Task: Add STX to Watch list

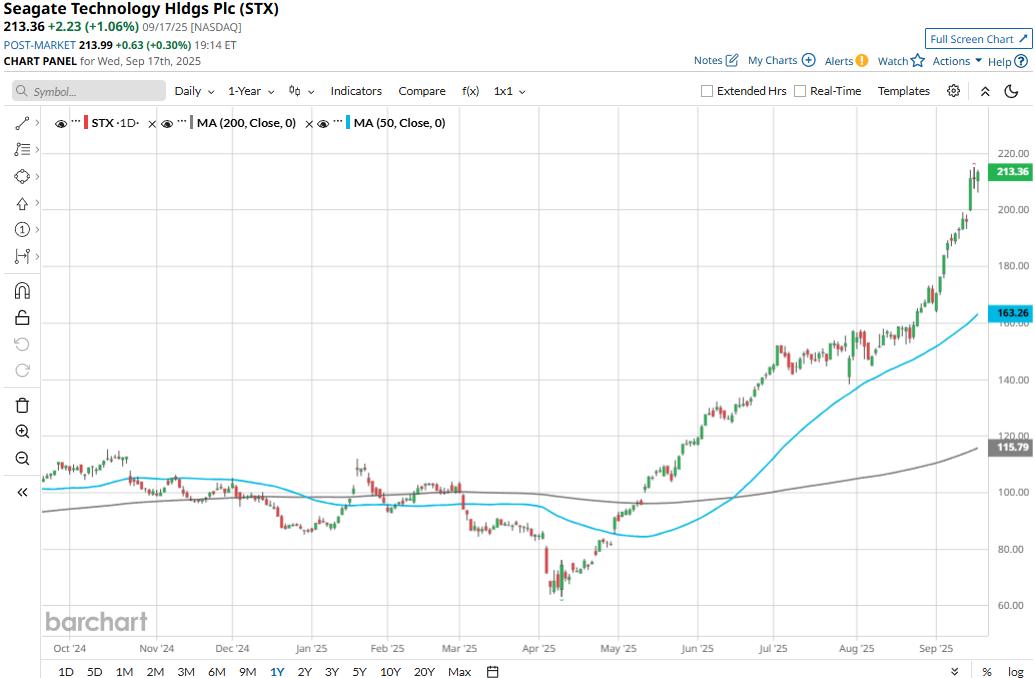Action: coord(901,61)
